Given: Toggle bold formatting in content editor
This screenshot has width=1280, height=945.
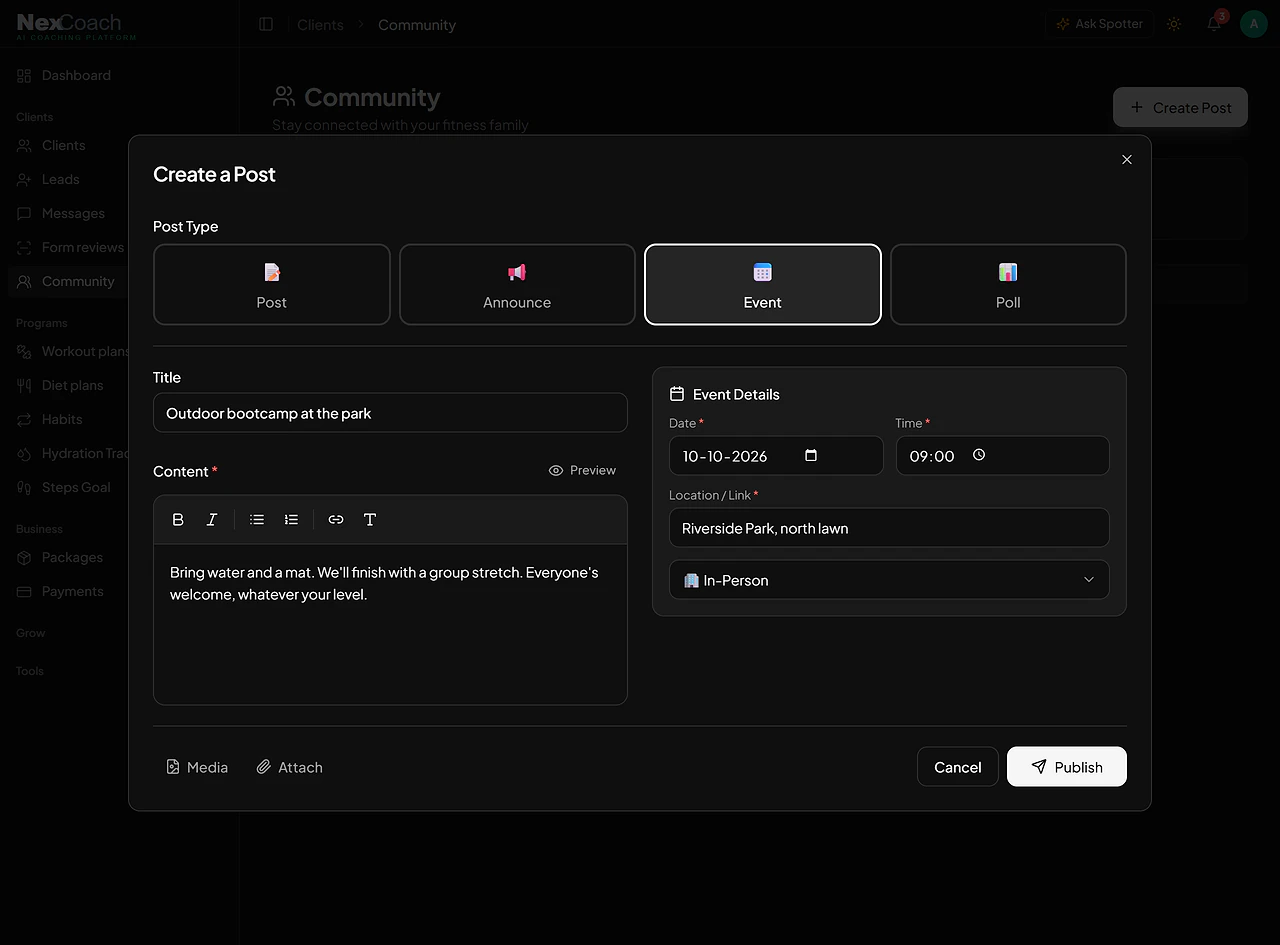Looking at the screenshot, I should pyautogui.click(x=178, y=520).
